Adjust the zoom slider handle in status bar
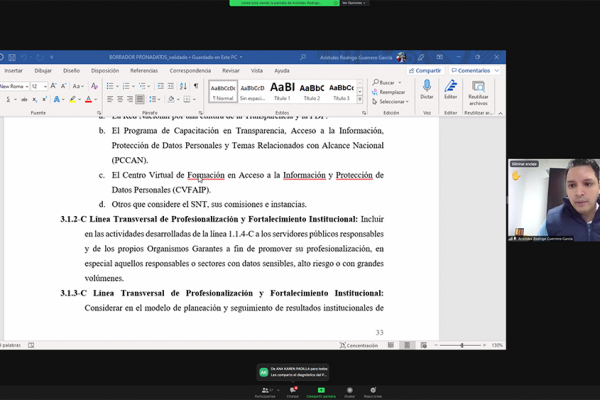This screenshot has width=600, height=400. coord(462,345)
